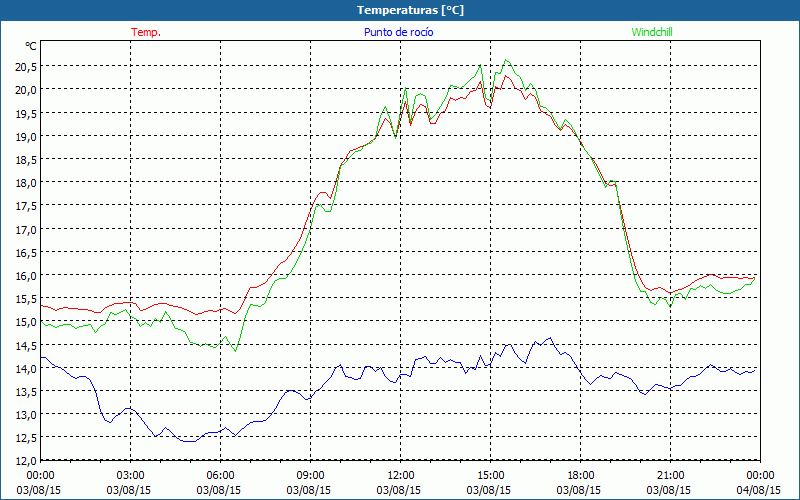
Task: Click the 21:00 time label
Action: click(x=670, y=476)
